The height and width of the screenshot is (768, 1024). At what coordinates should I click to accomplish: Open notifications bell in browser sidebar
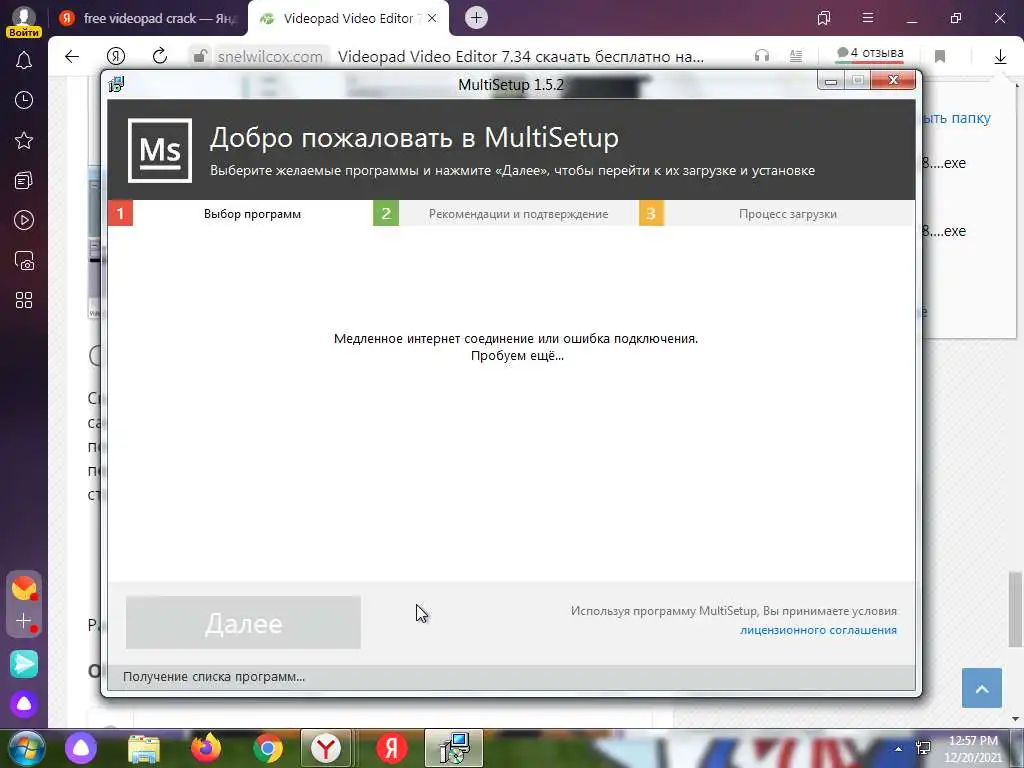24,60
